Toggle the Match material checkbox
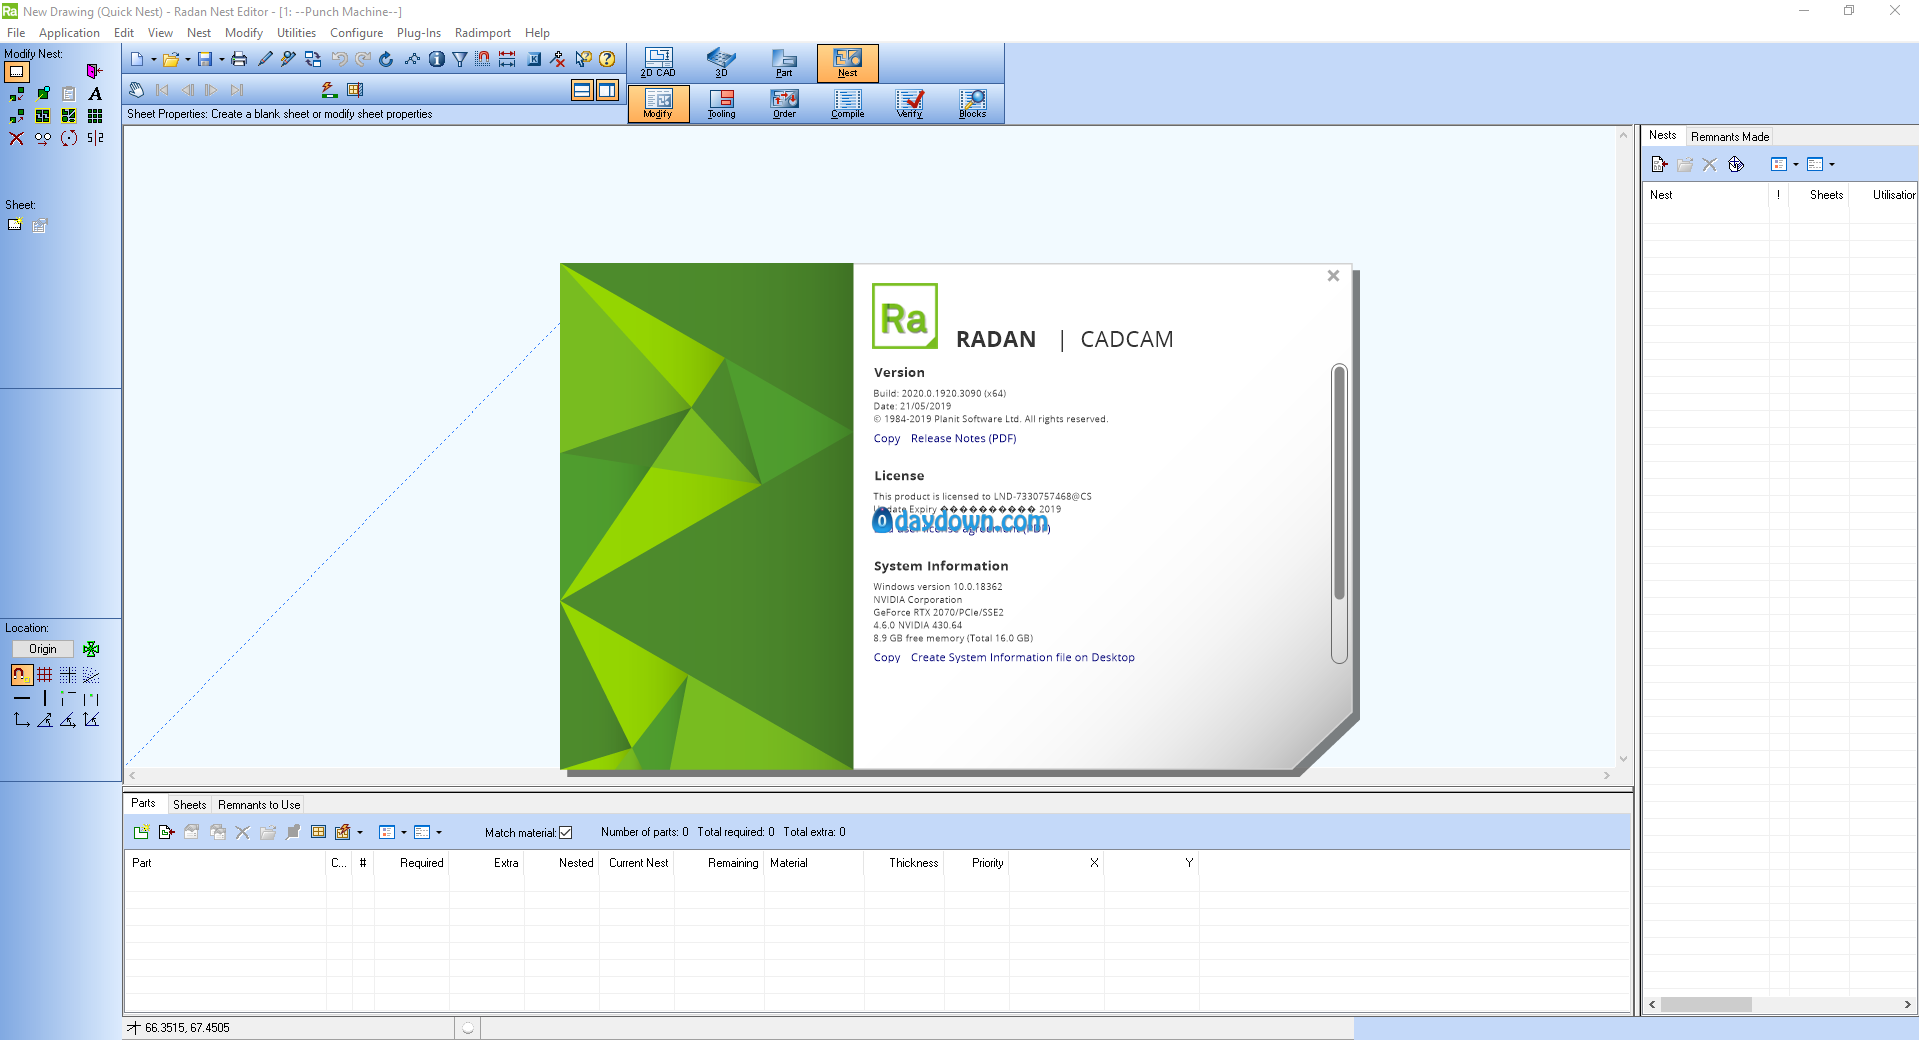 [x=566, y=833]
